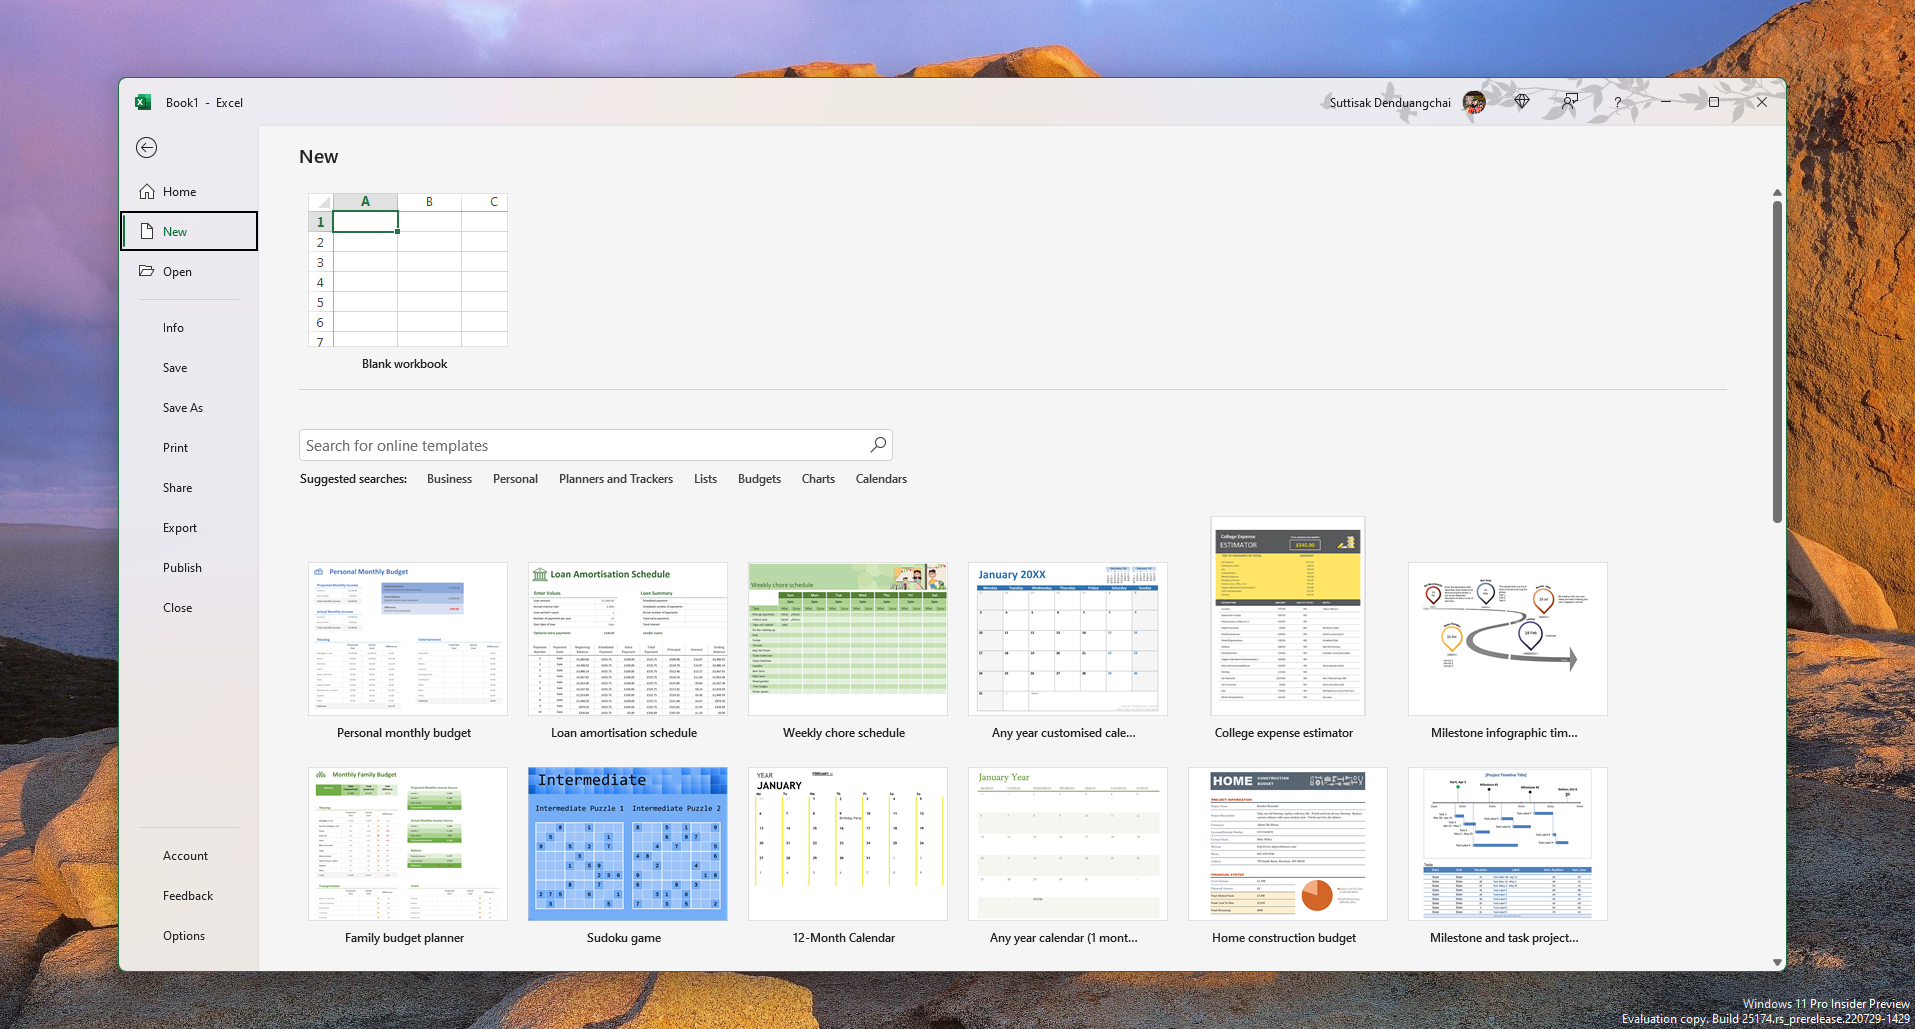Click the Microsoft 365 diamond icon
The width and height of the screenshot is (1915, 1029).
point(1522,102)
